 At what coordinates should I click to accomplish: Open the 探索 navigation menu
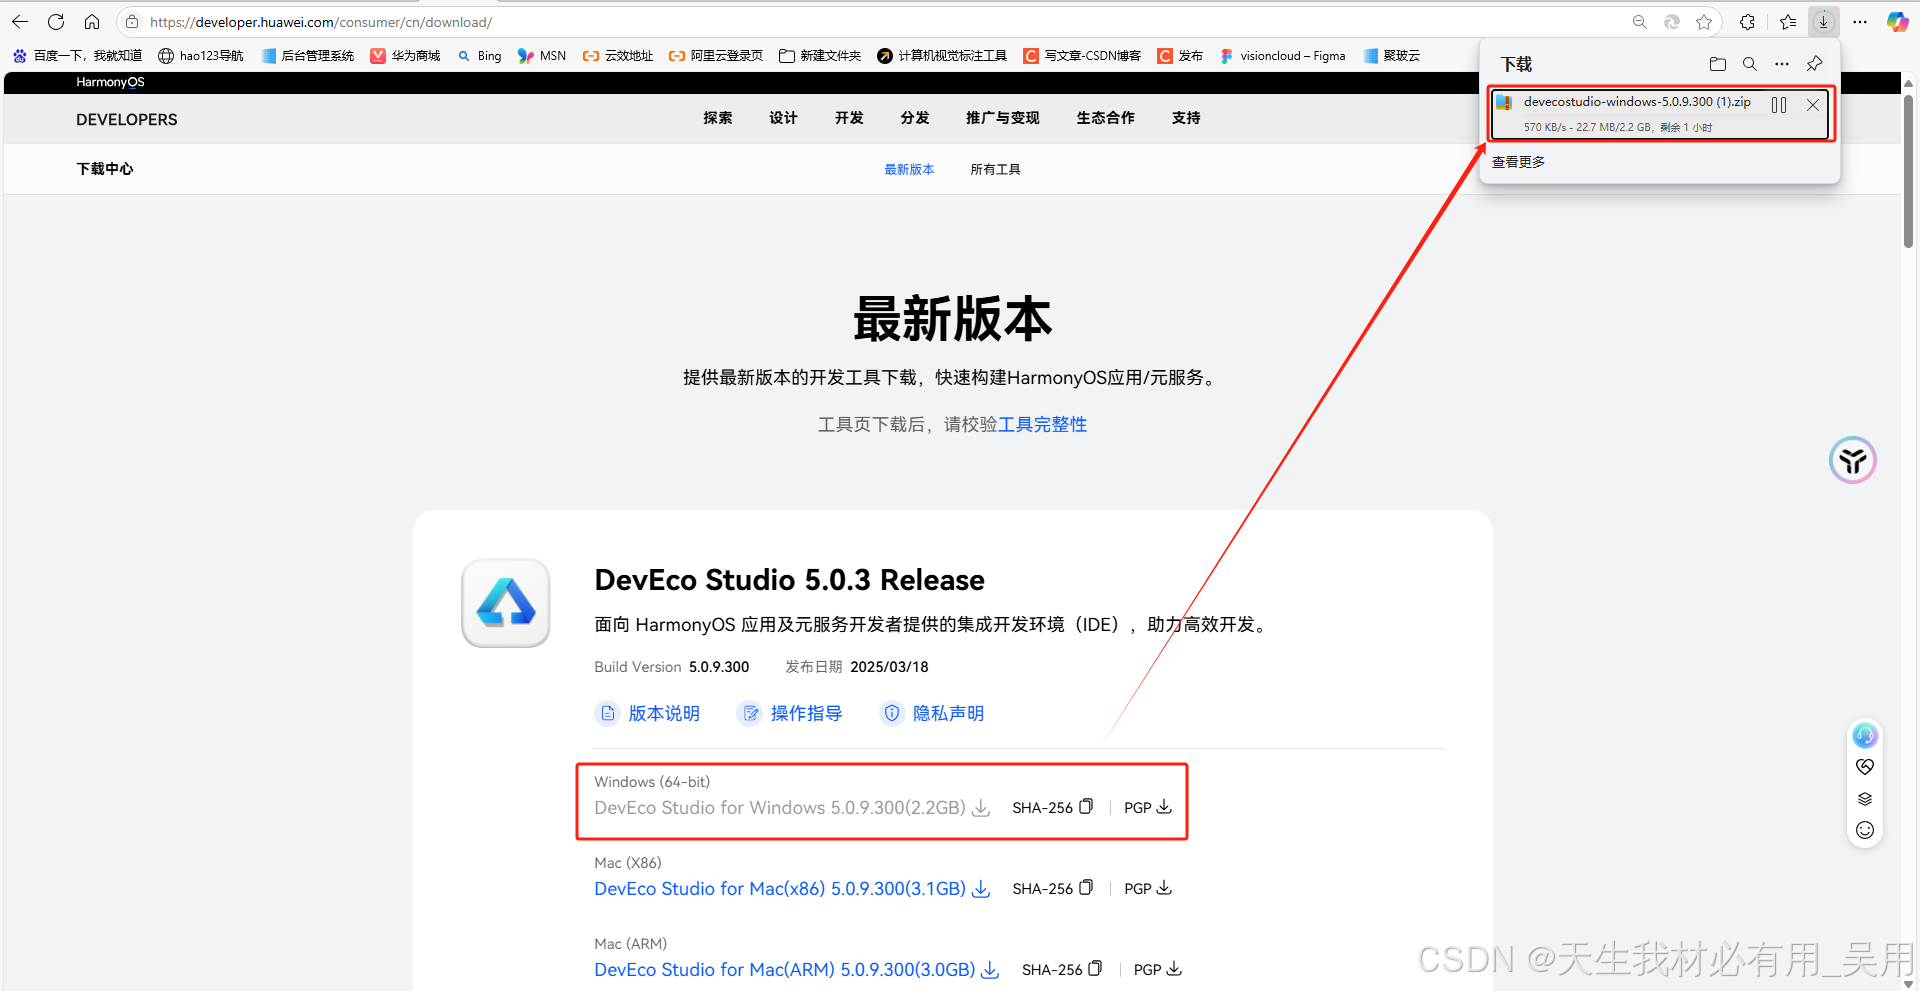(717, 118)
